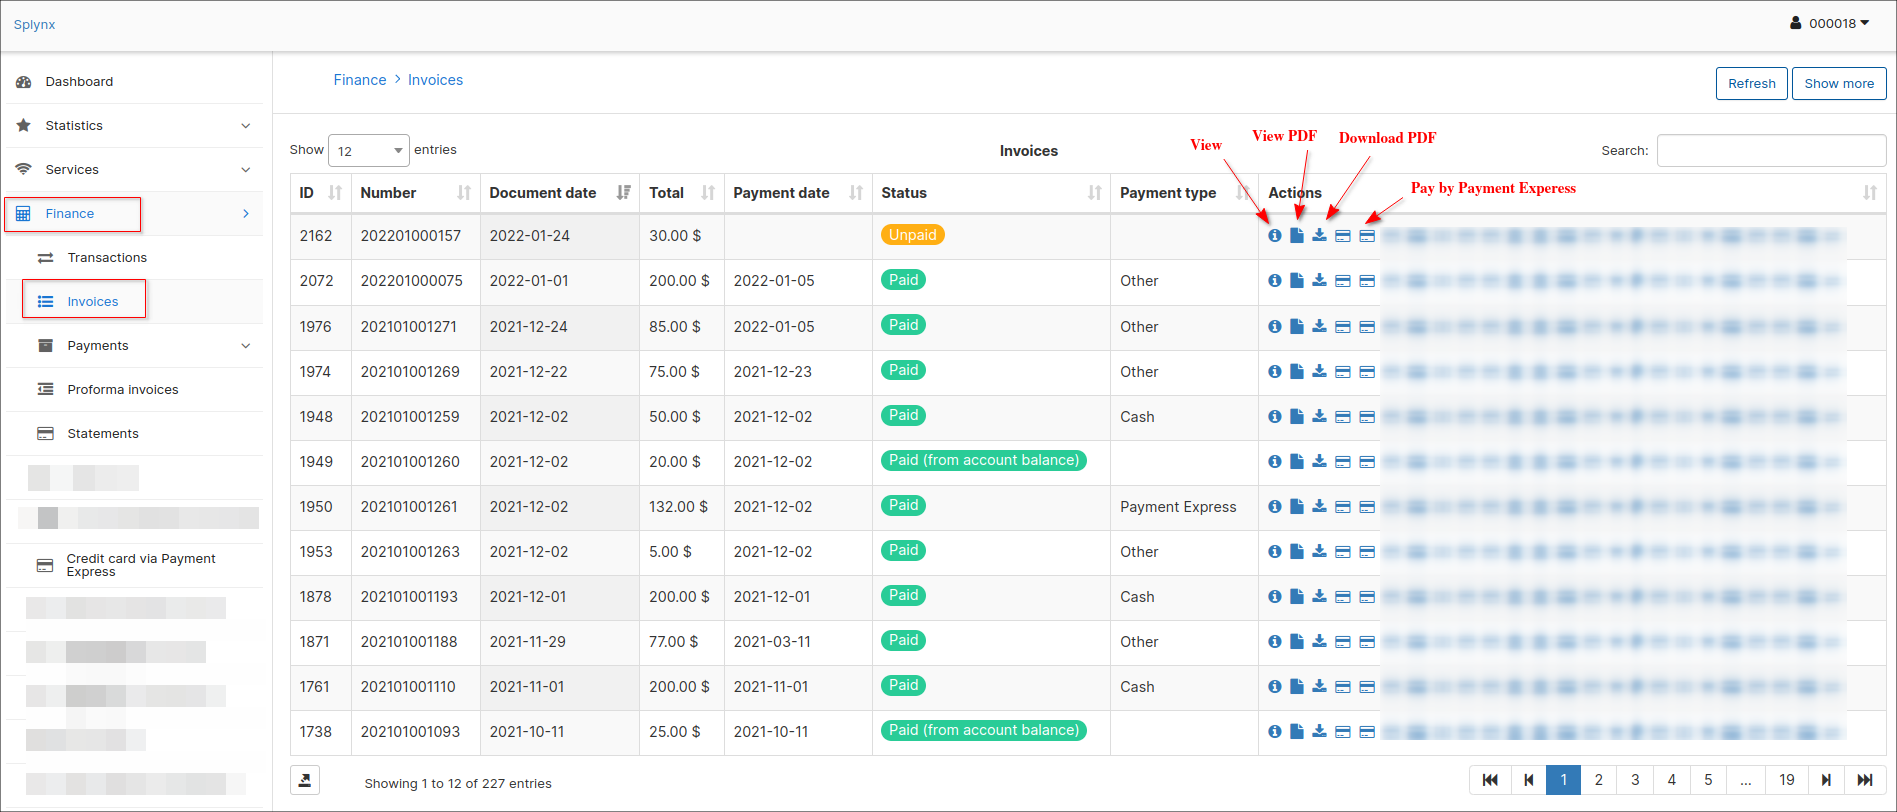The image size is (1897, 812).
Task: Click the export table icon below the table
Action: pyautogui.click(x=305, y=780)
